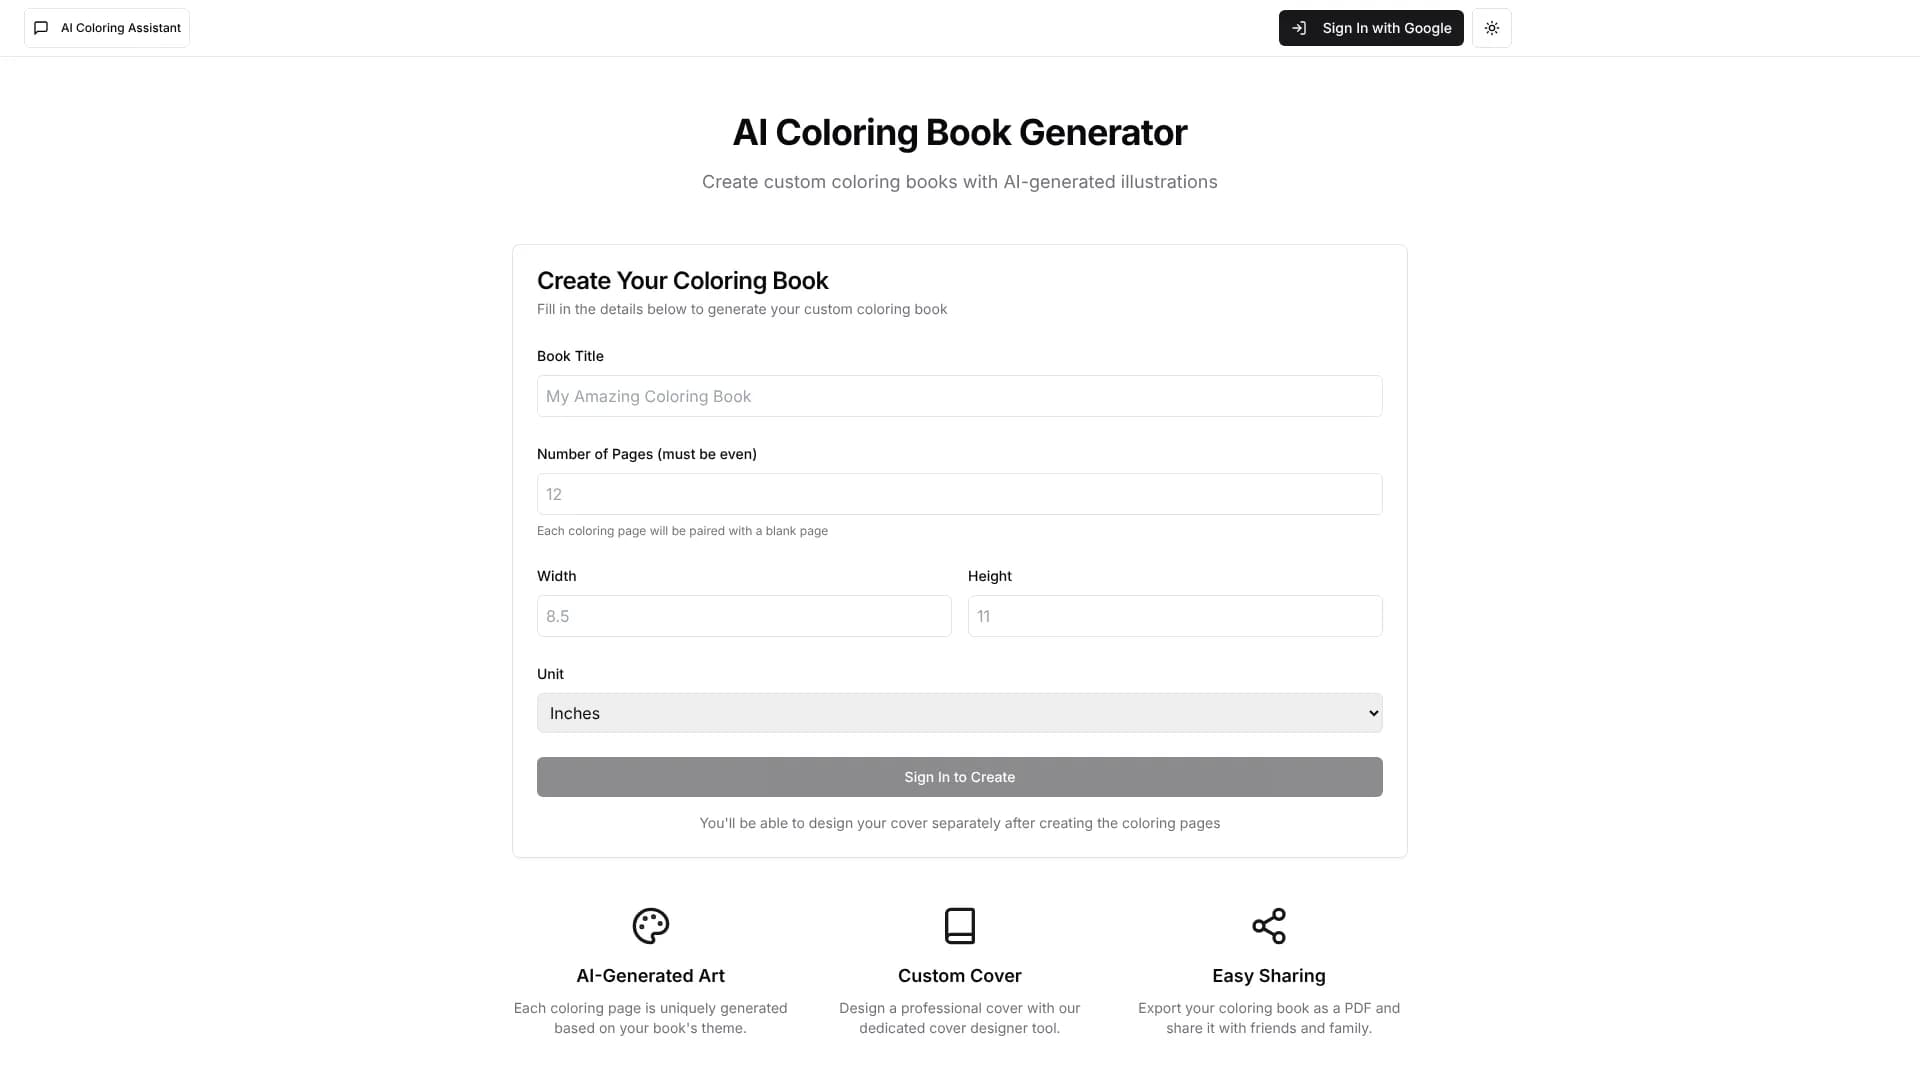Click the chat bubble icon beside AI Coloring Assistant
Viewport: 1920px width, 1080px height.
41,27
